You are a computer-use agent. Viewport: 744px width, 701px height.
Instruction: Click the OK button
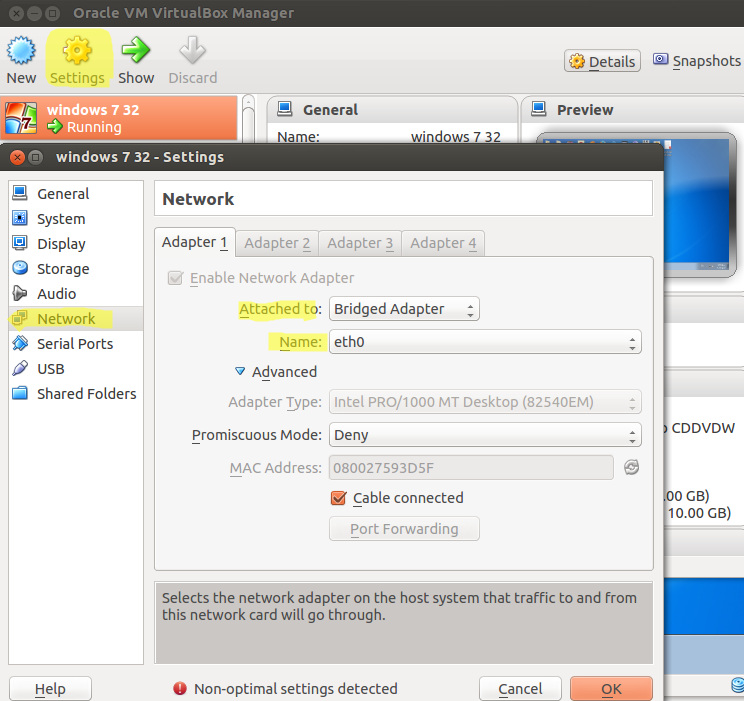point(611,689)
